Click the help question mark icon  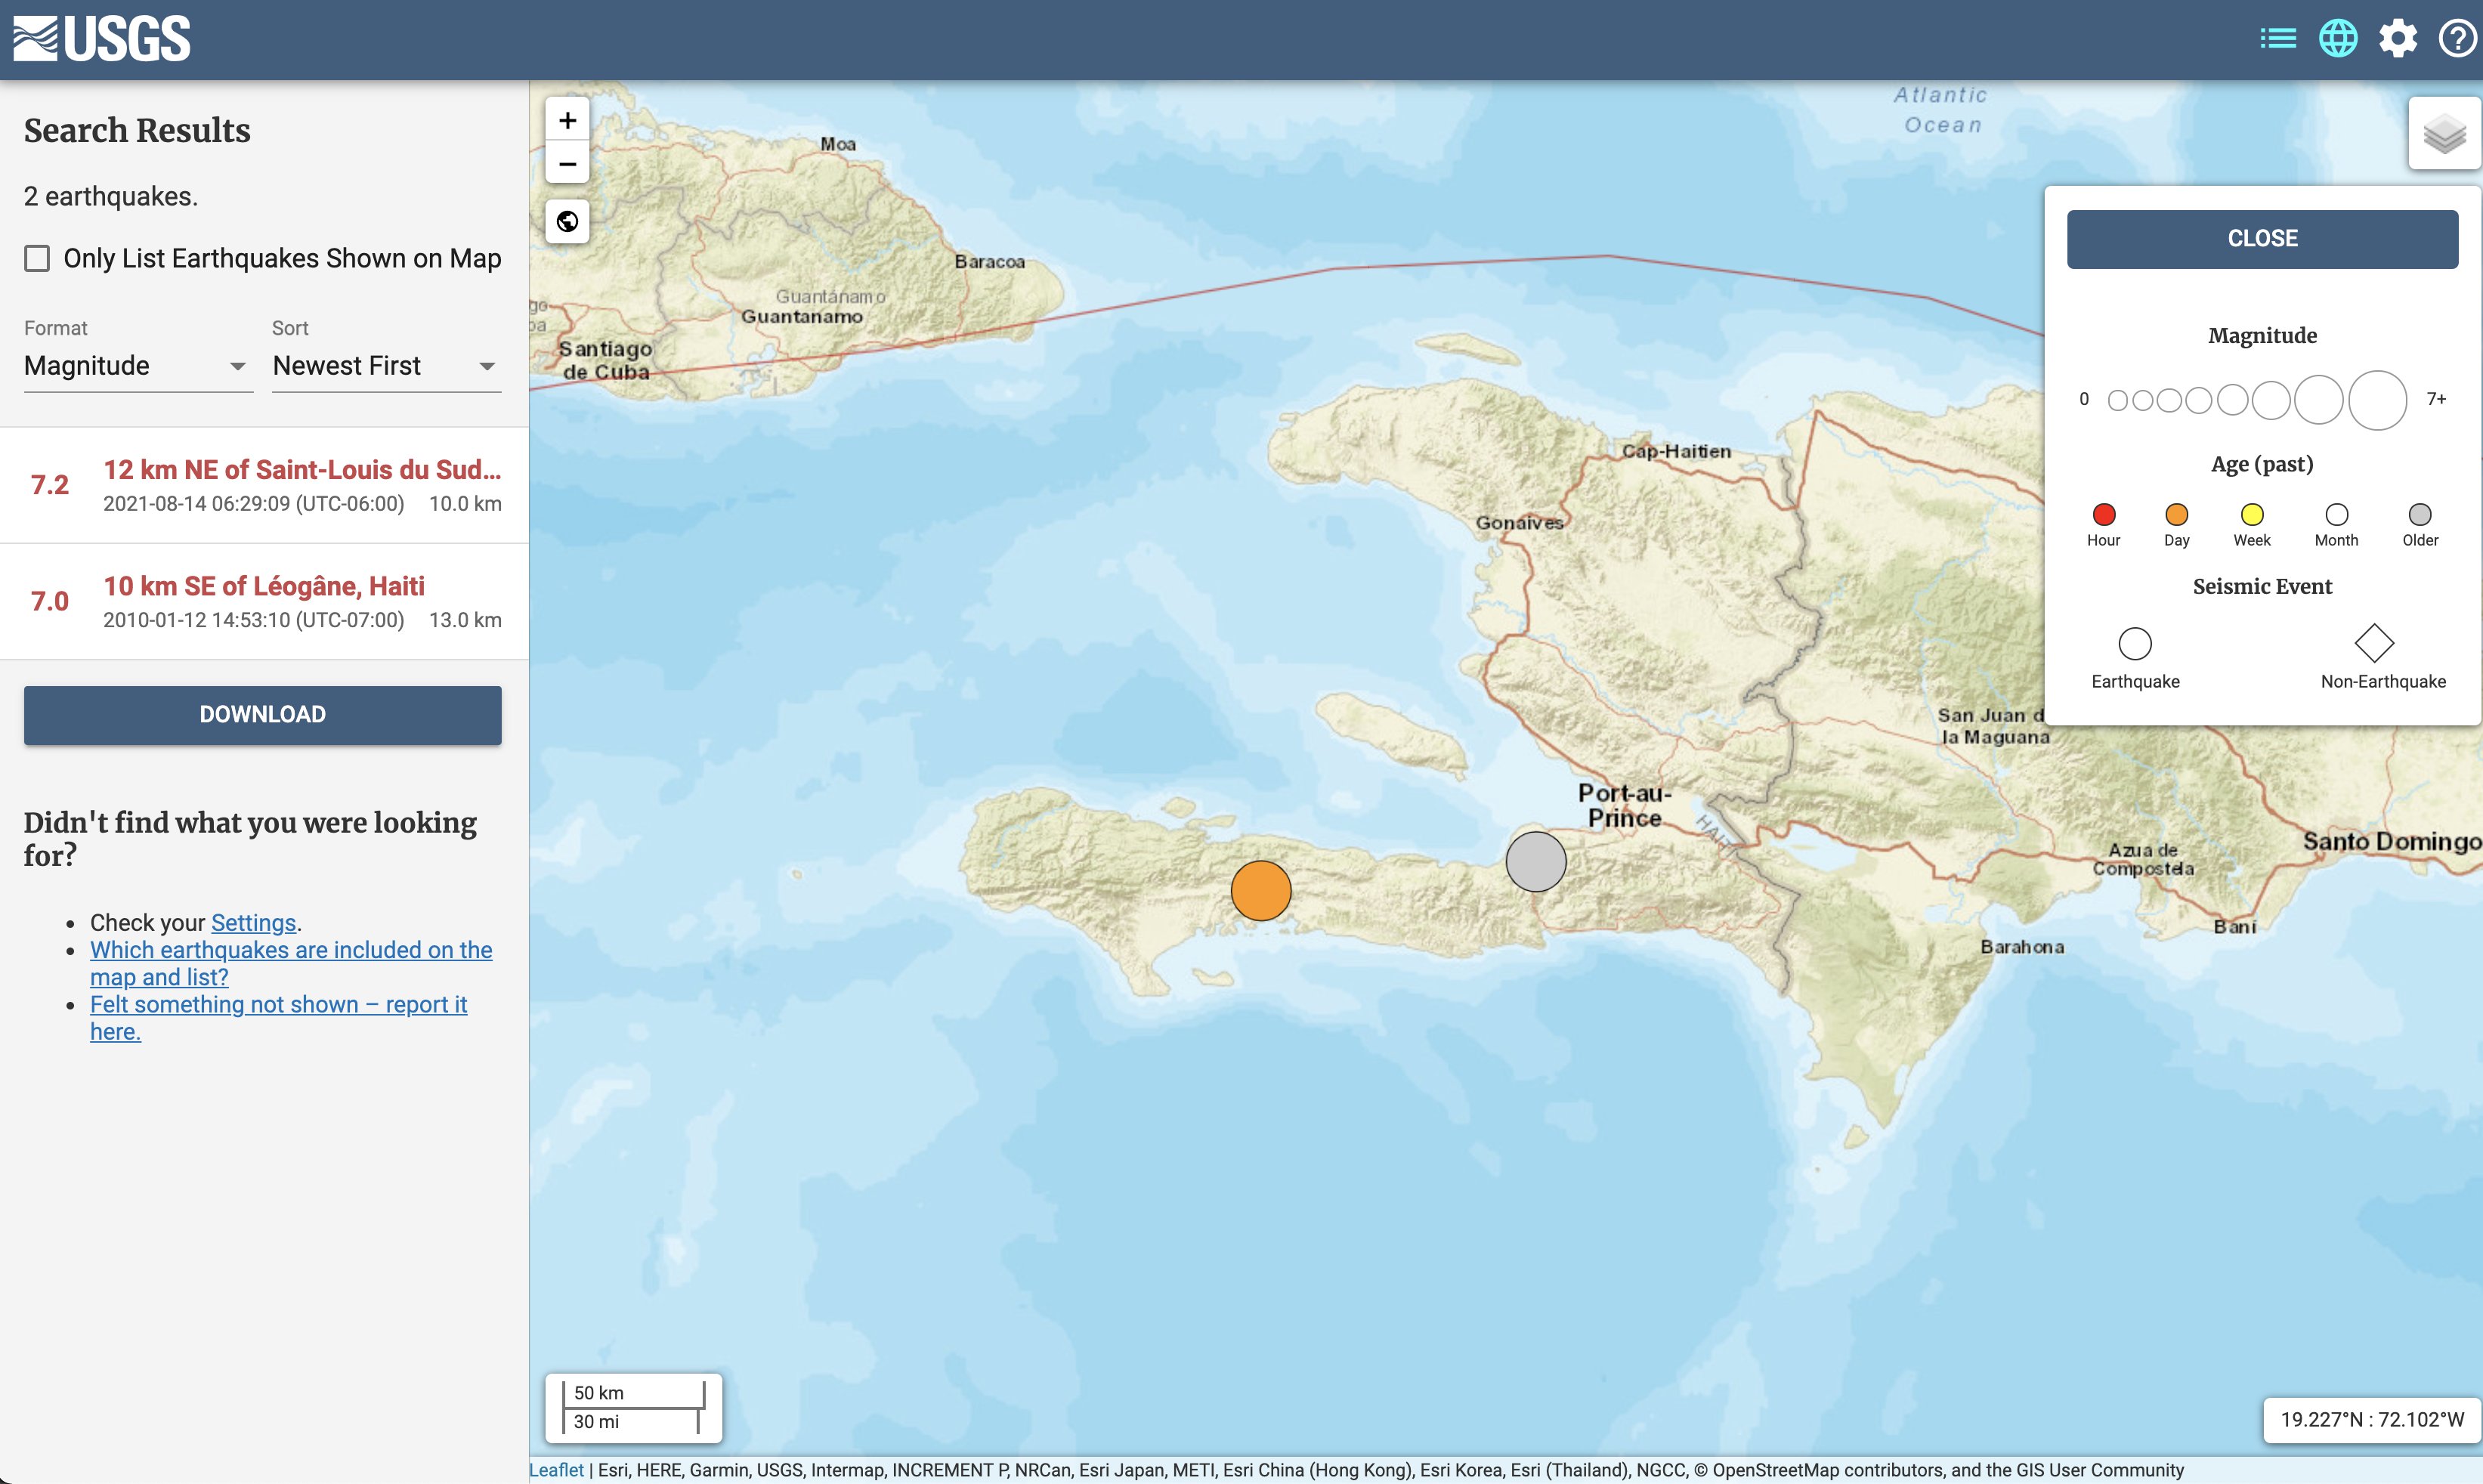pyautogui.click(x=2457, y=39)
